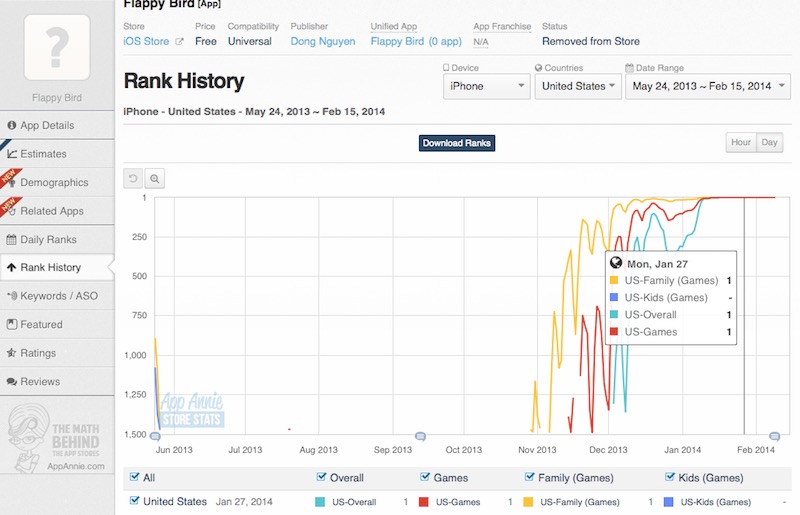View the Ratings page

point(57,353)
